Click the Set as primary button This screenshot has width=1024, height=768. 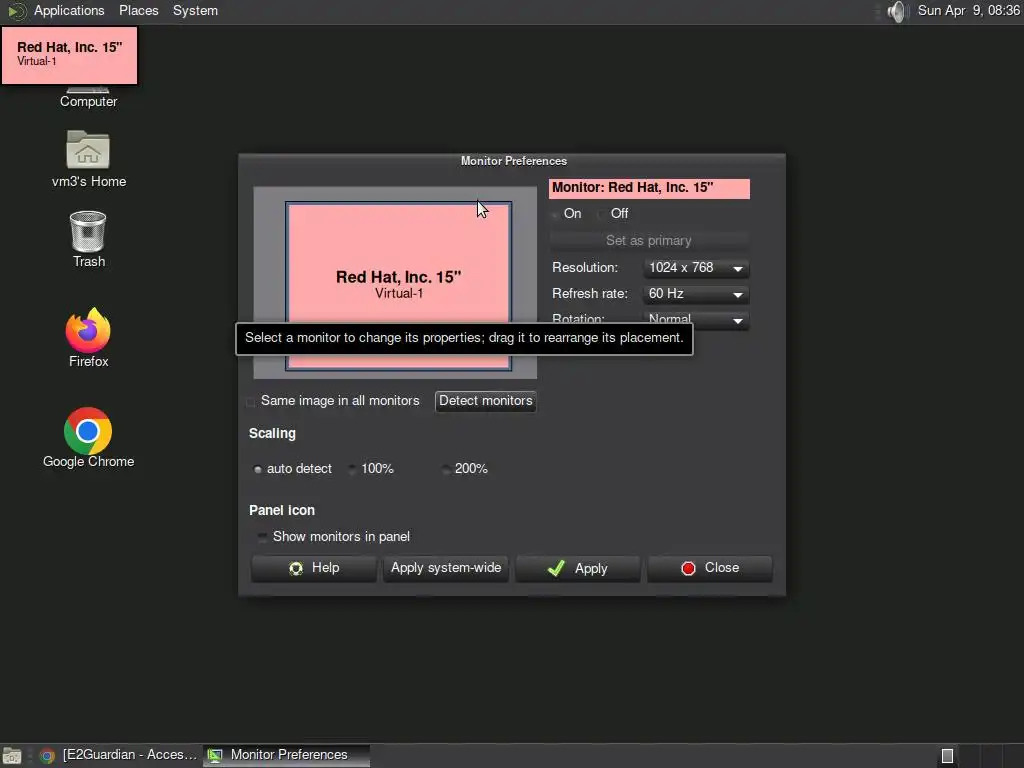(x=648, y=240)
